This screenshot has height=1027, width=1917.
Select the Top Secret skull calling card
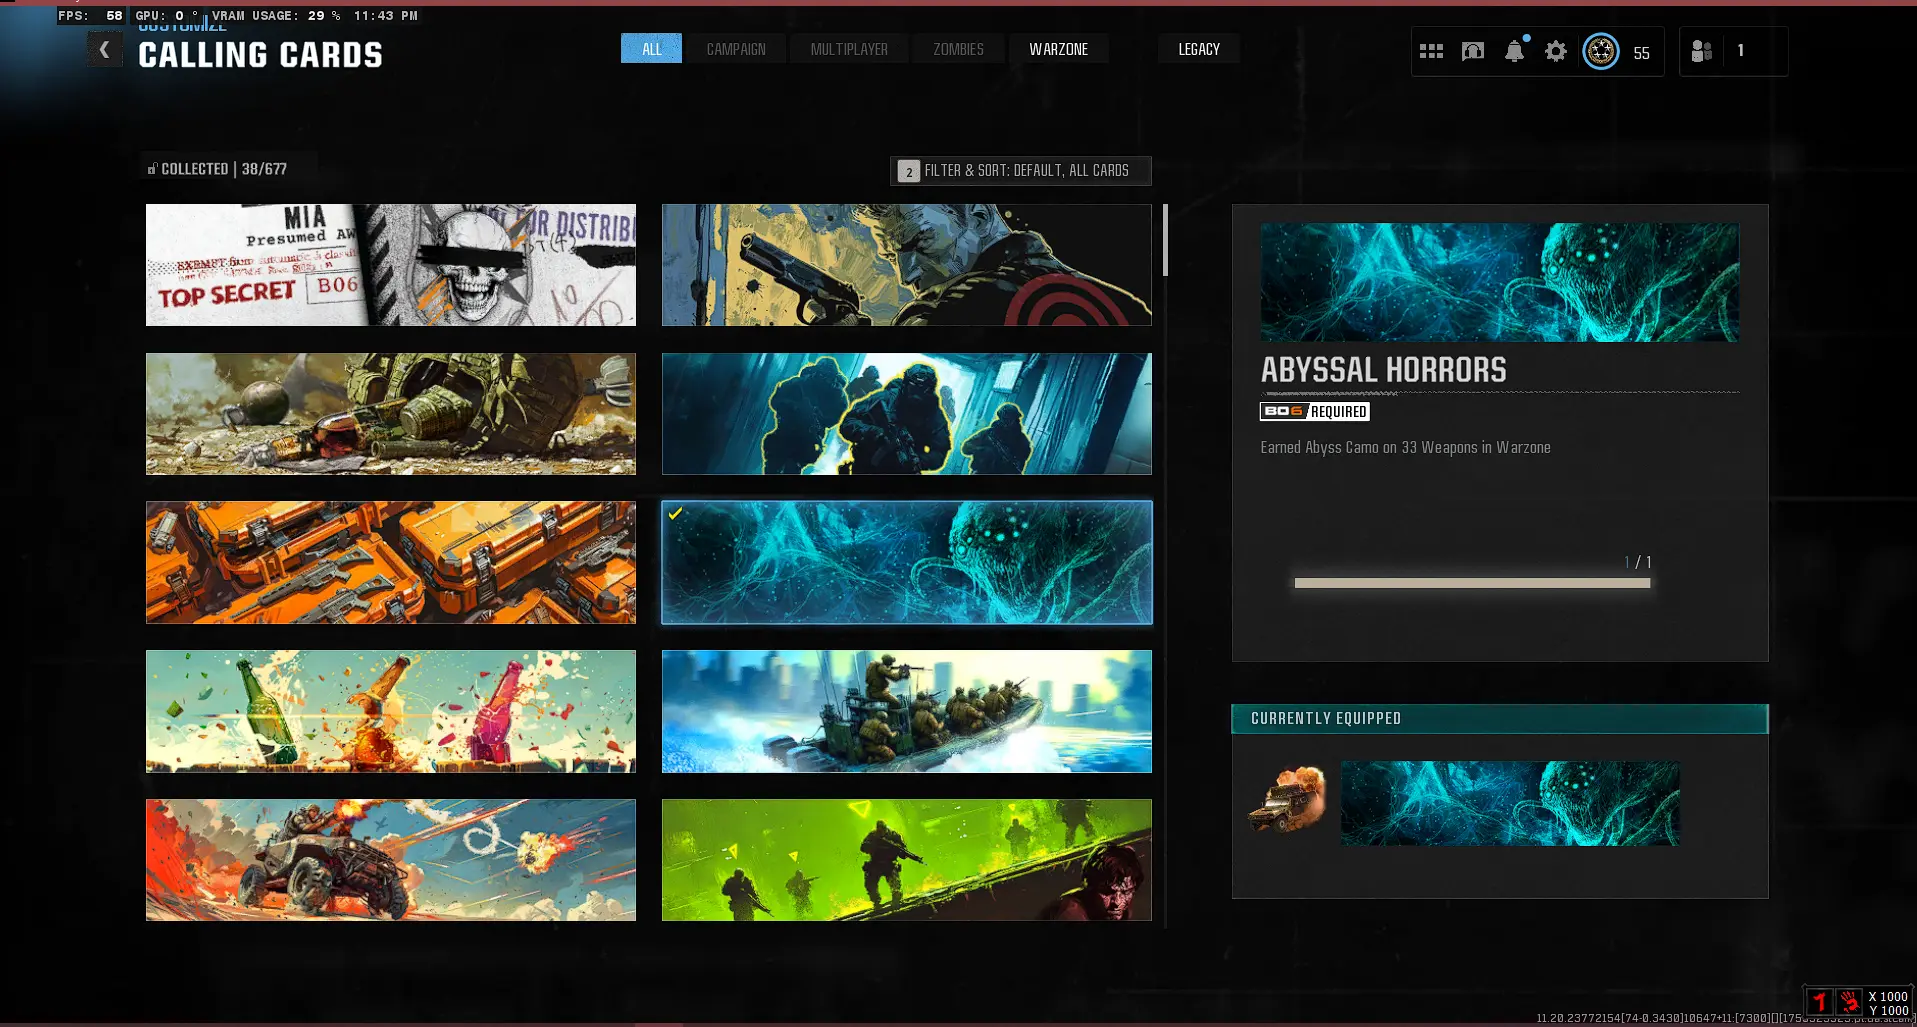[390, 265]
